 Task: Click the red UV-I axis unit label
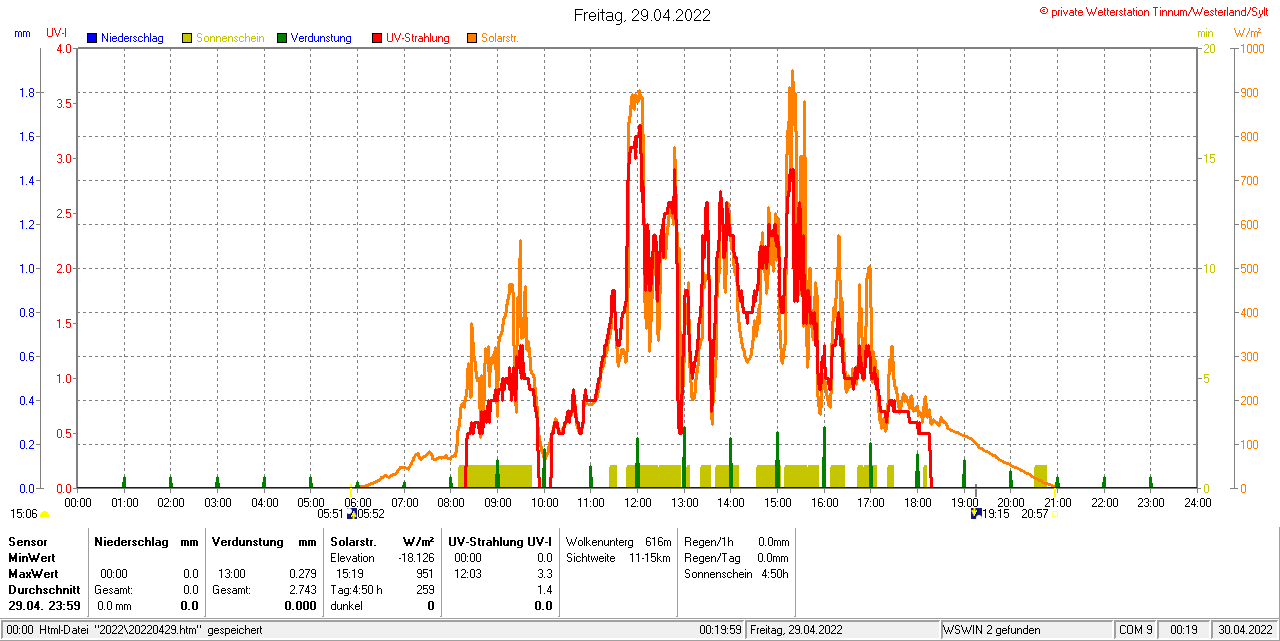point(57,33)
